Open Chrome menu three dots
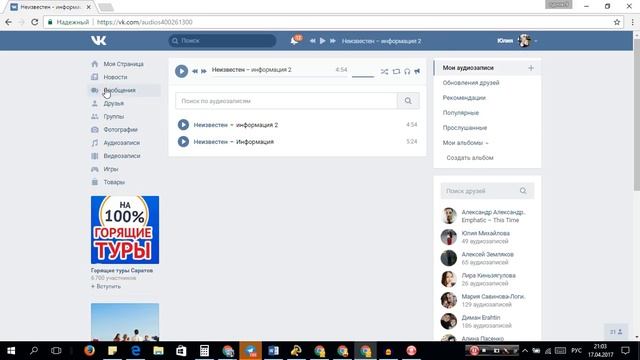This screenshot has width=640, height=360. (633, 22)
